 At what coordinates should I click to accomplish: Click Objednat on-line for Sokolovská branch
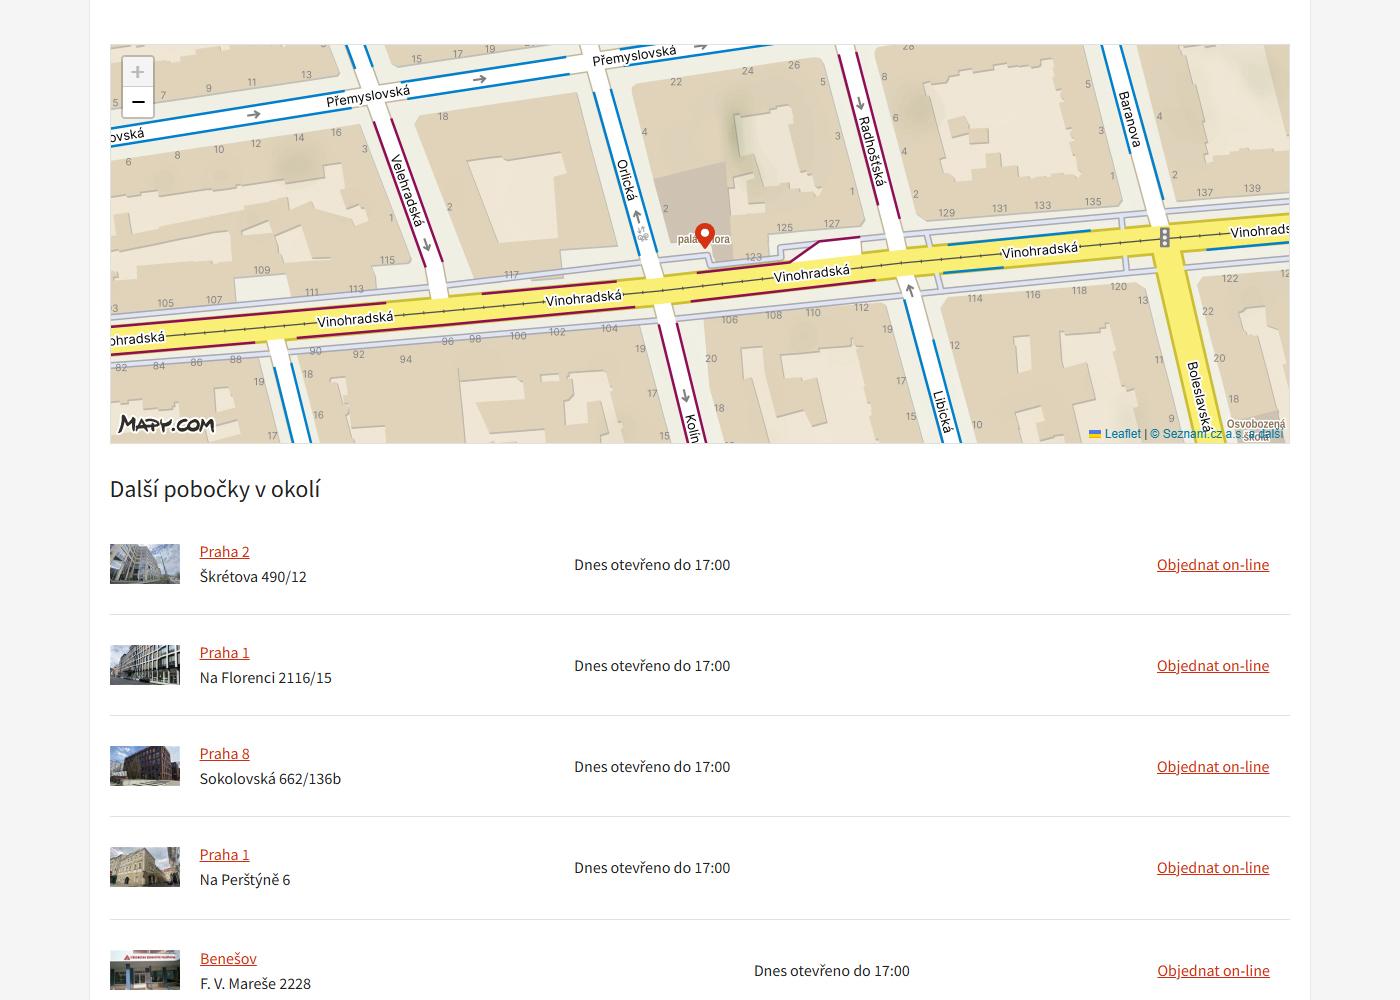(x=1213, y=766)
